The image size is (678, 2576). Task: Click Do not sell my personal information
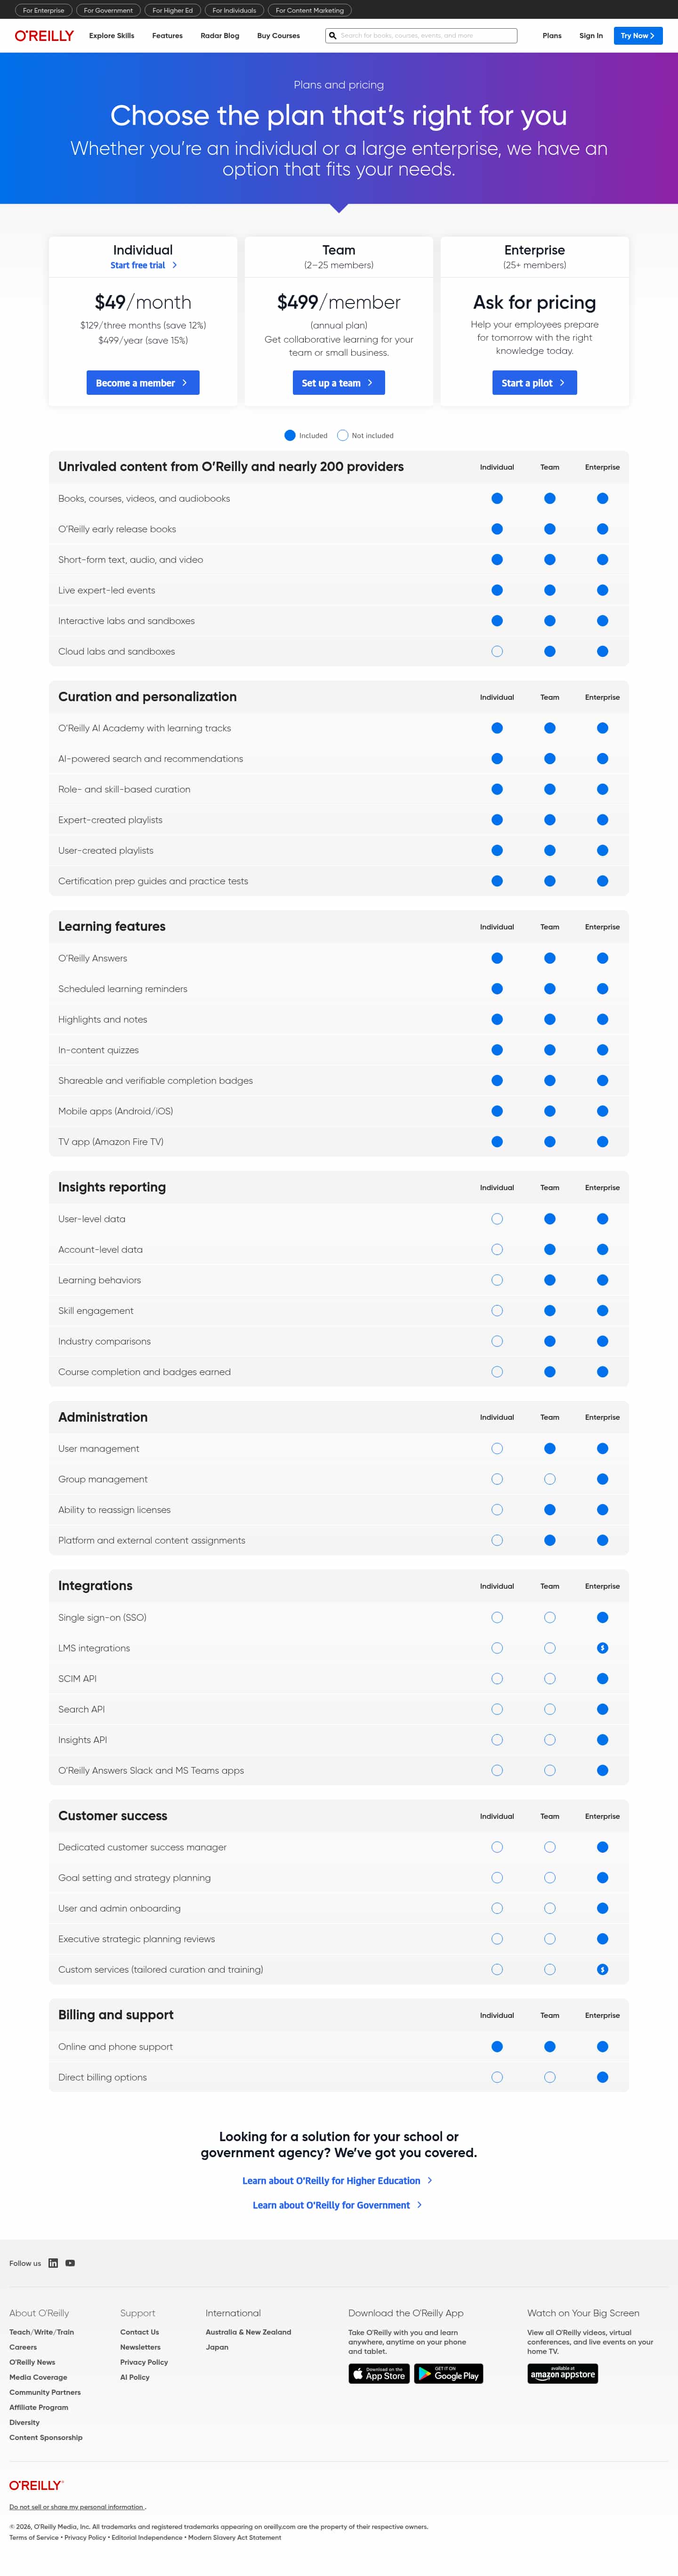pyautogui.click(x=78, y=2506)
